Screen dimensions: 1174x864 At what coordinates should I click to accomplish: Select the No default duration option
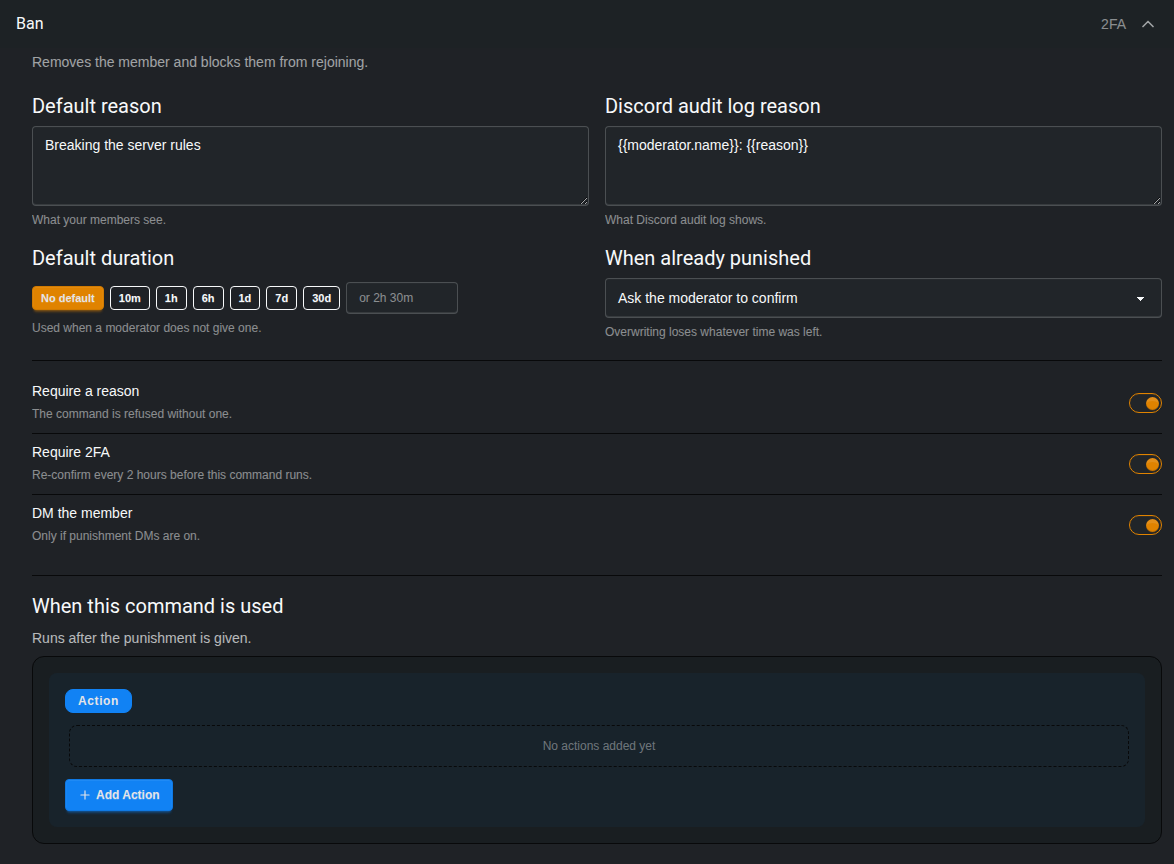(67, 298)
